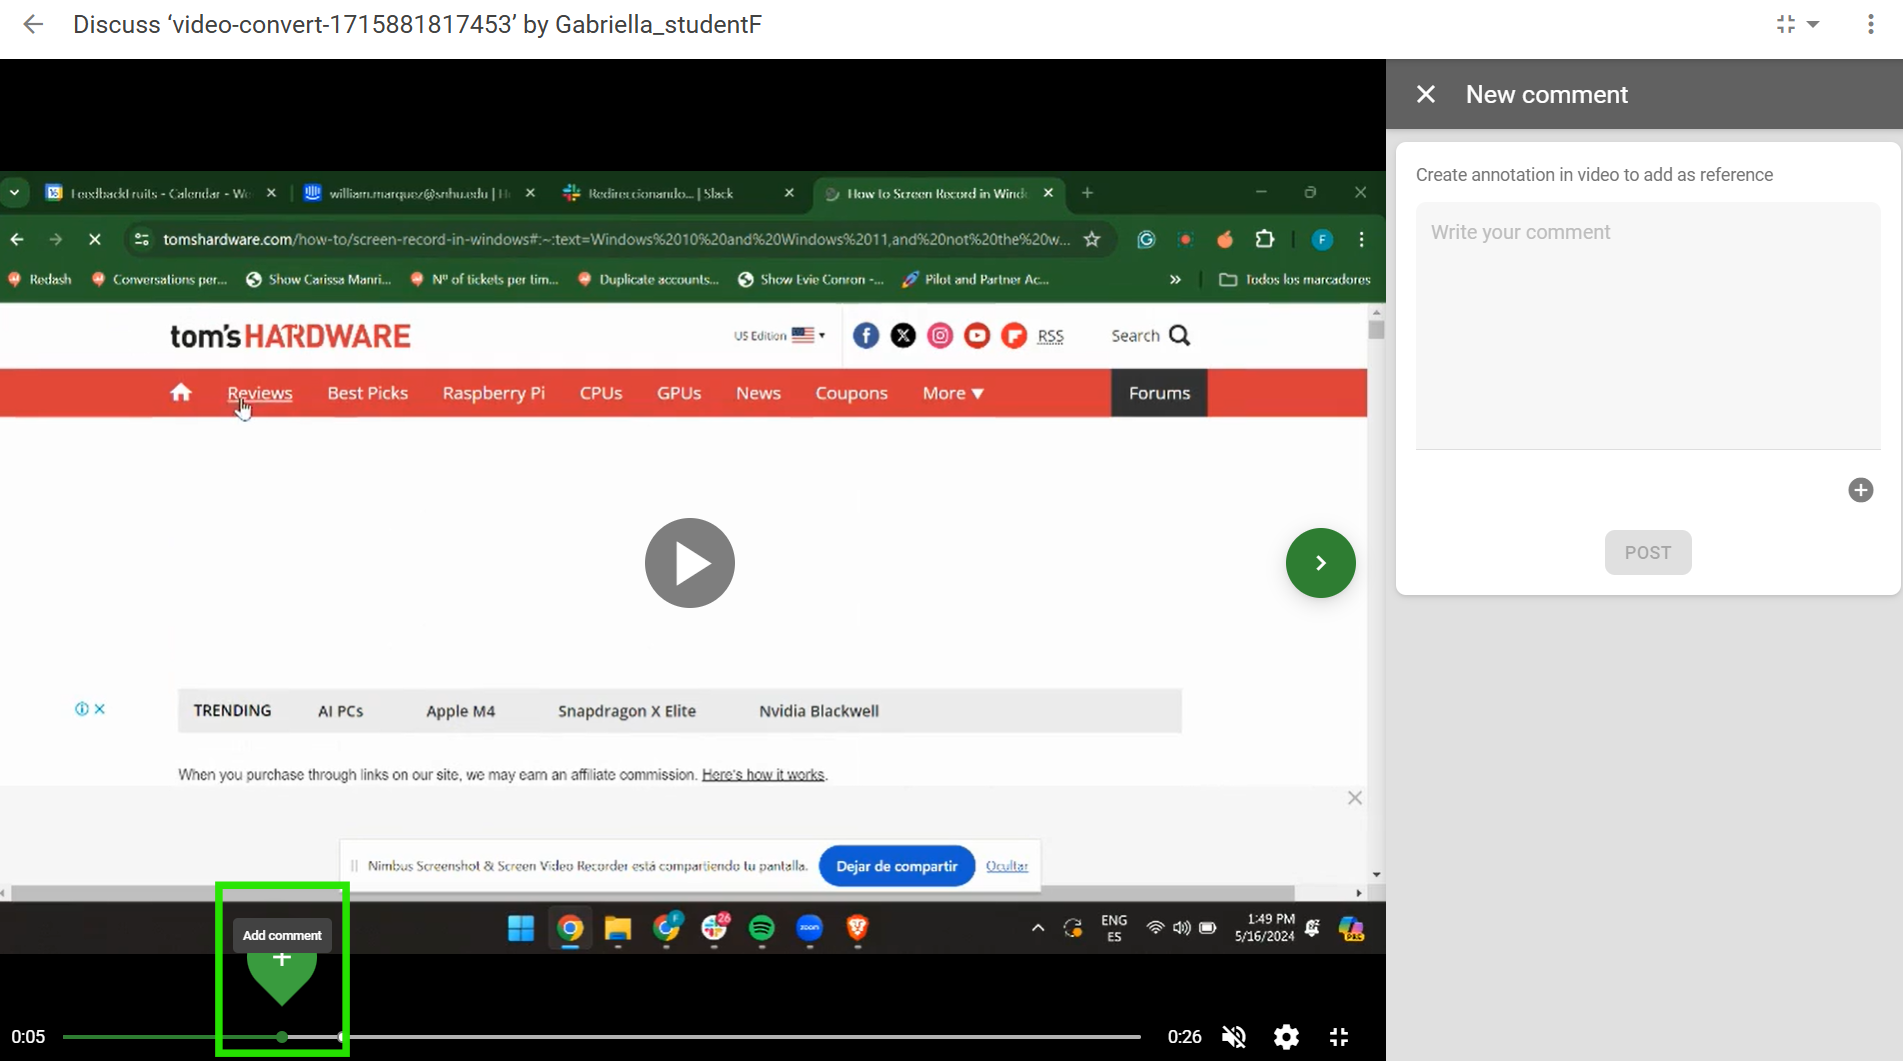Screen dimensions: 1903x1061
Task: Select Snapdragon X Elite trending topic
Action: click(627, 711)
